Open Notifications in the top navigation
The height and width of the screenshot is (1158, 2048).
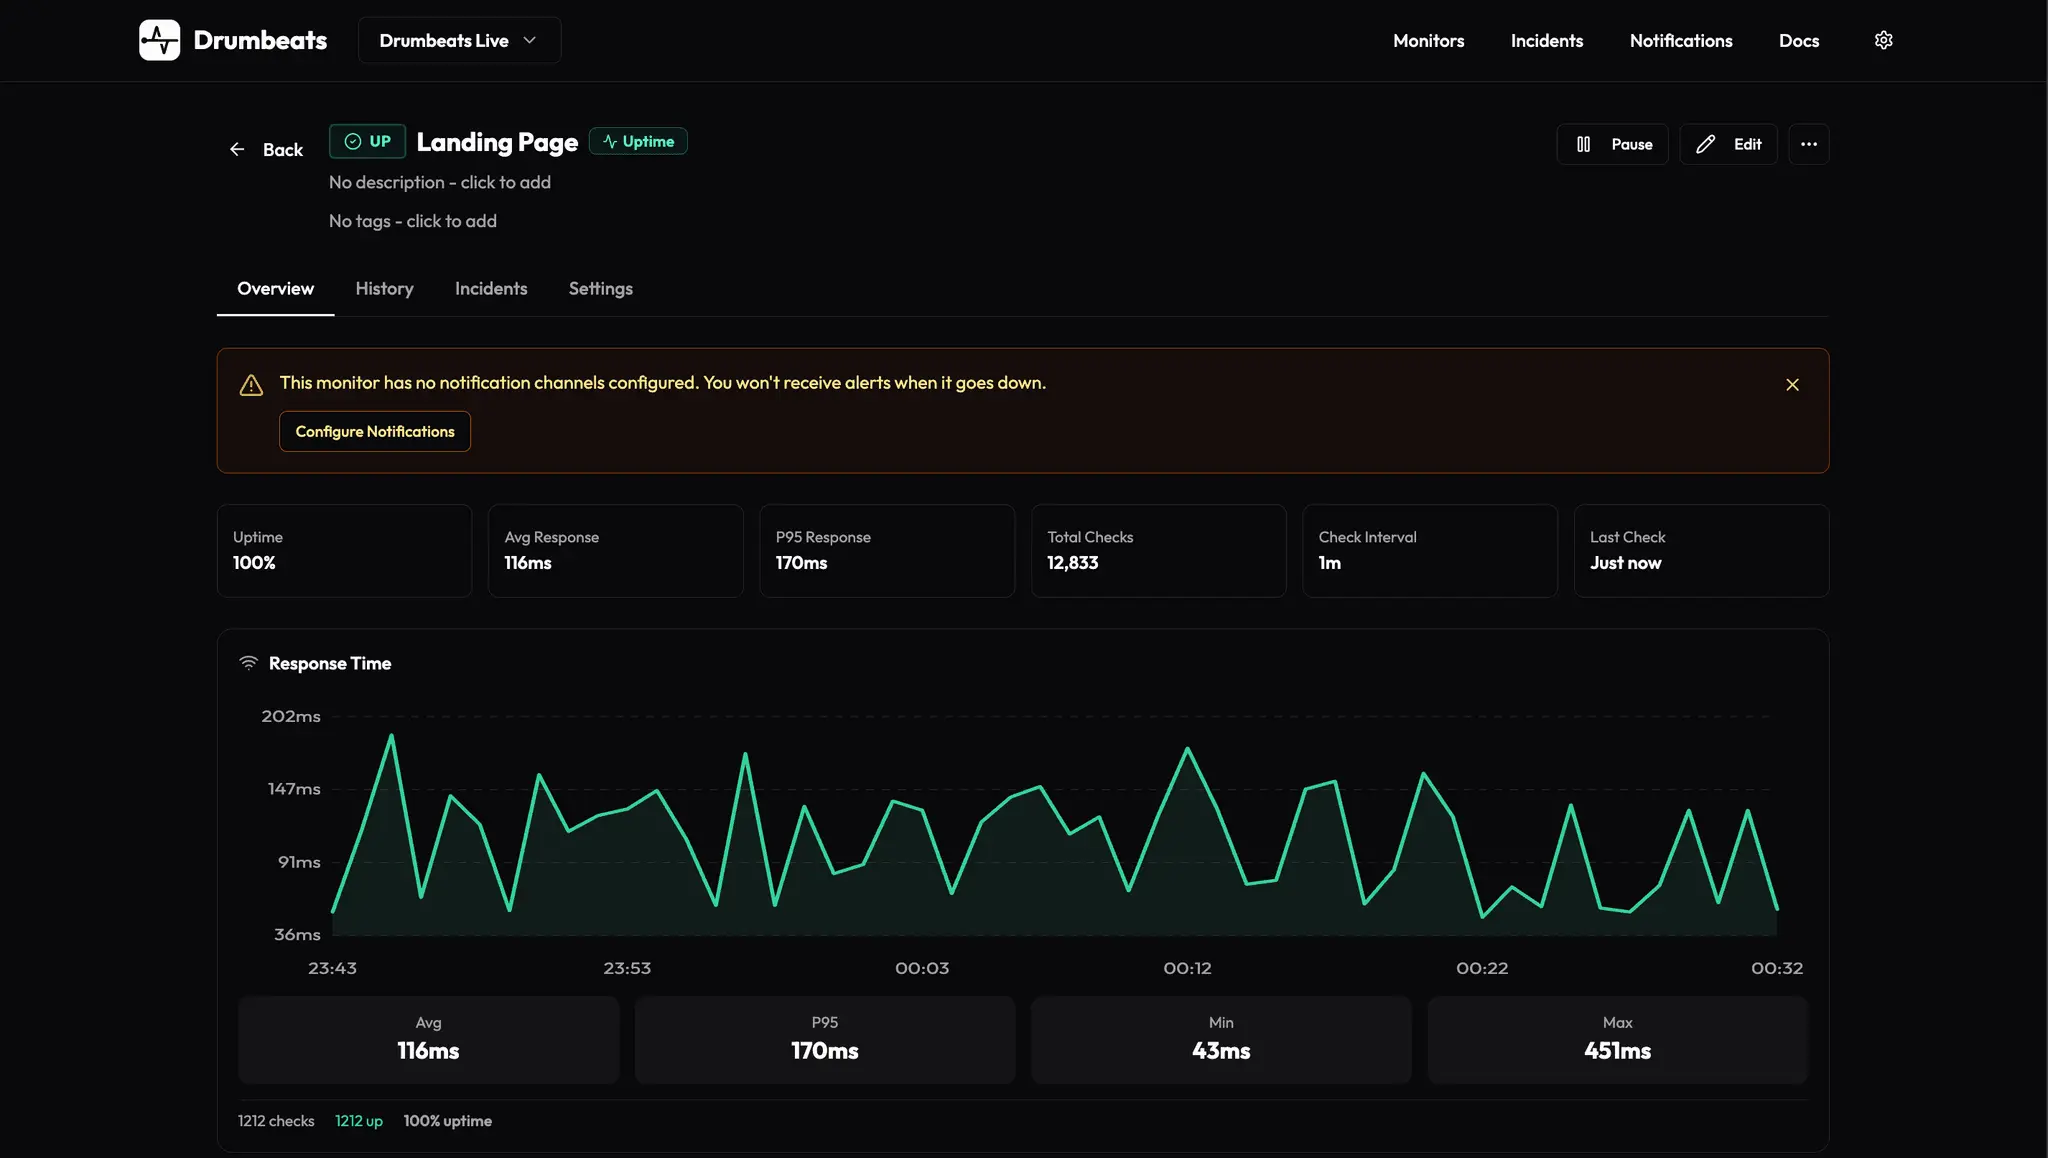point(1680,40)
